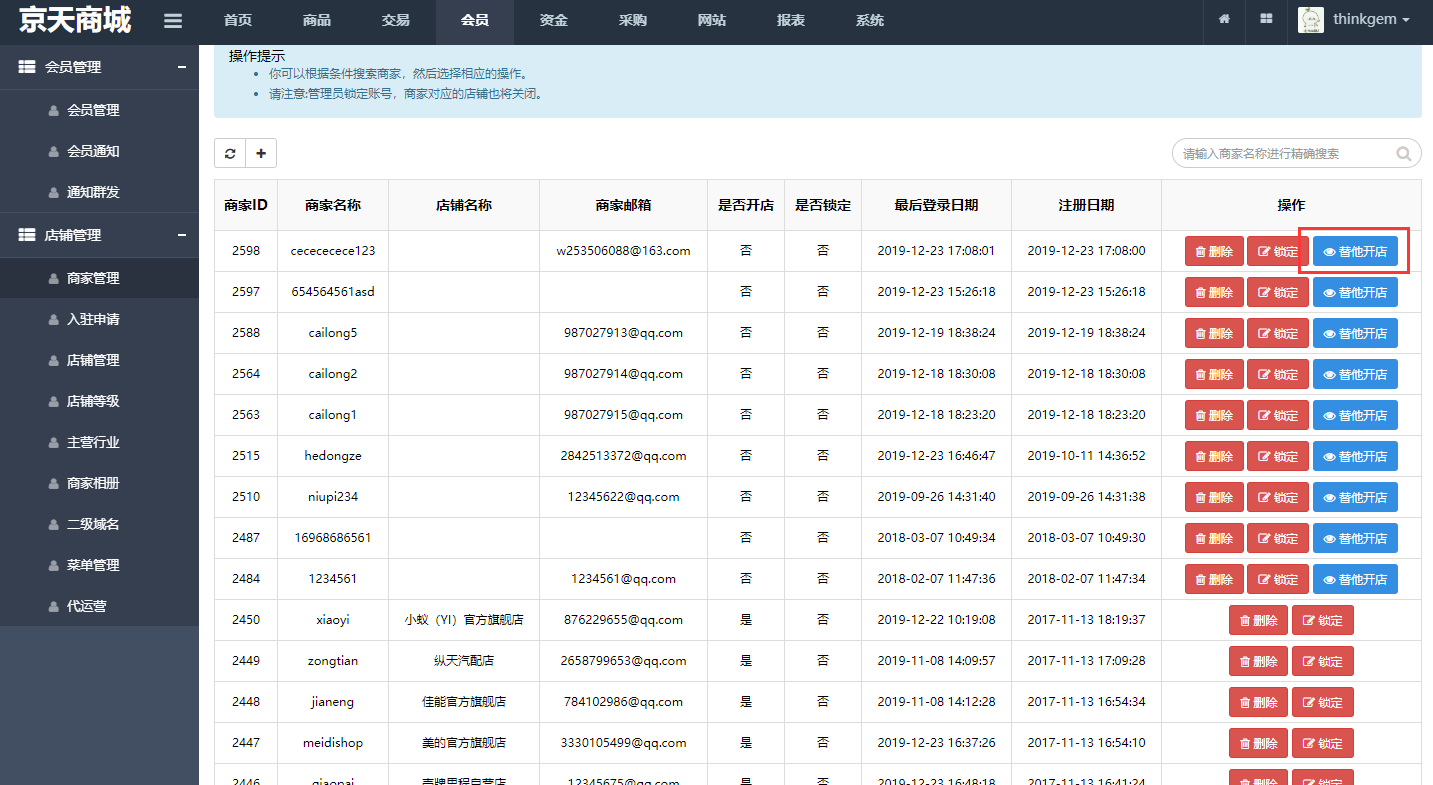
Task: Open 首页 in top navigation
Action: click(x=238, y=20)
